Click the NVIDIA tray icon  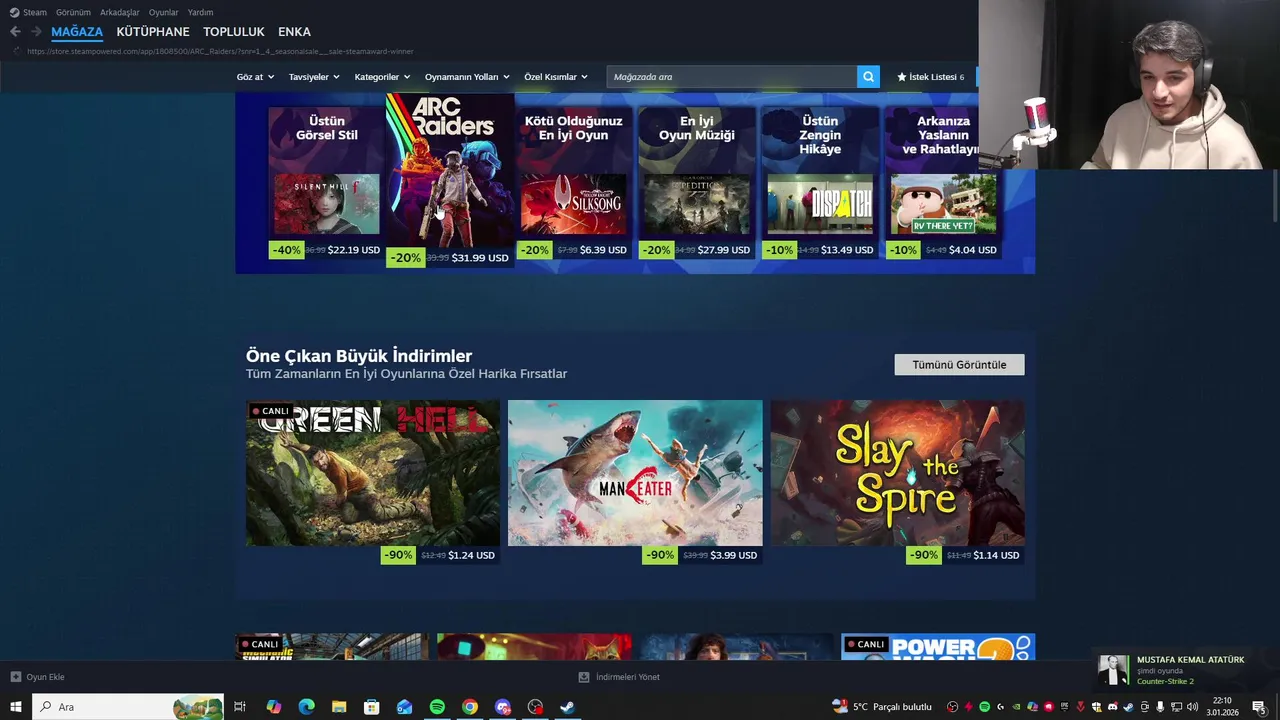pyautogui.click(x=1016, y=707)
